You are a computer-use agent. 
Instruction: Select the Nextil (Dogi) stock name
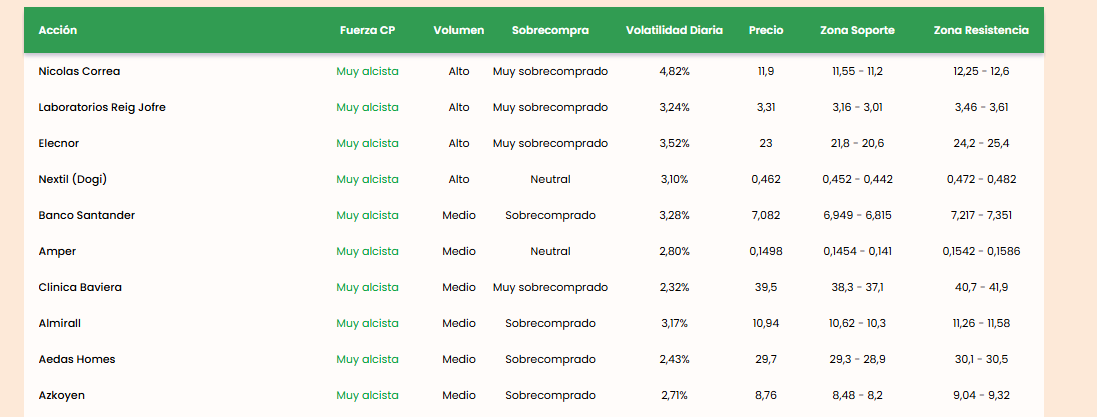click(72, 179)
